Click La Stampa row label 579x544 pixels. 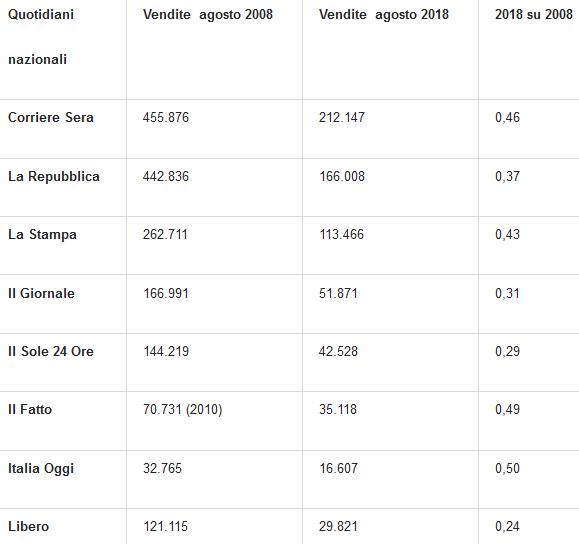42,235
